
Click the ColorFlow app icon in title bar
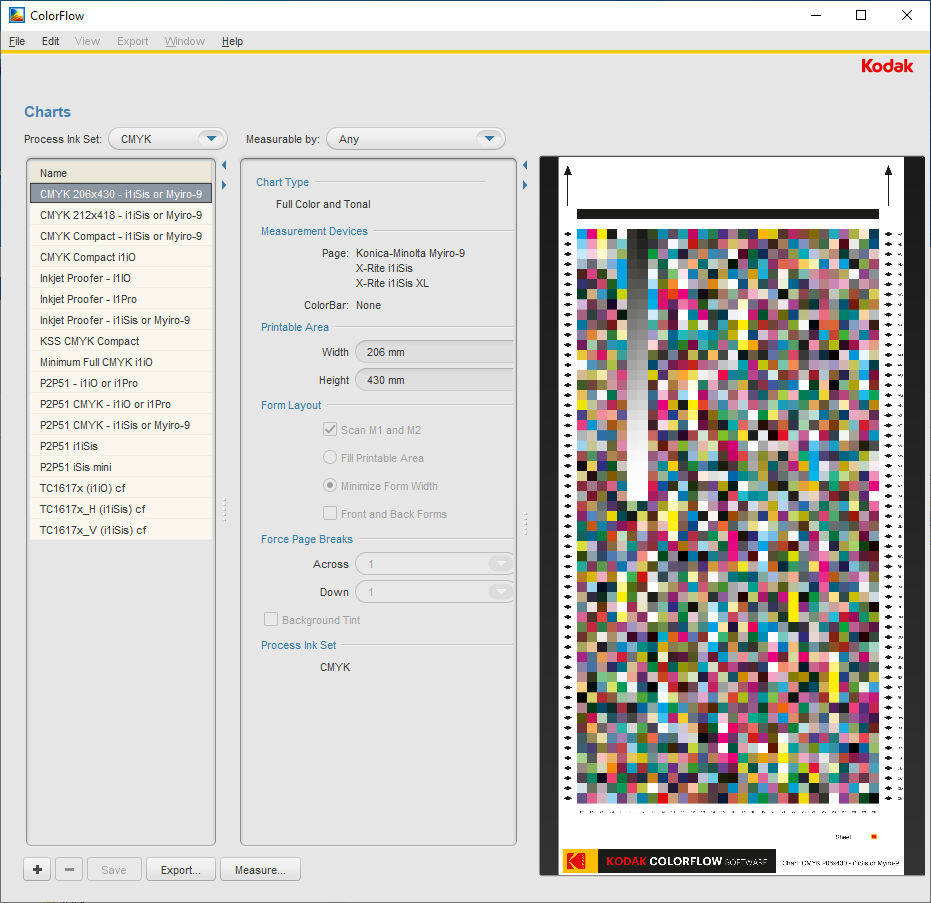(17, 15)
